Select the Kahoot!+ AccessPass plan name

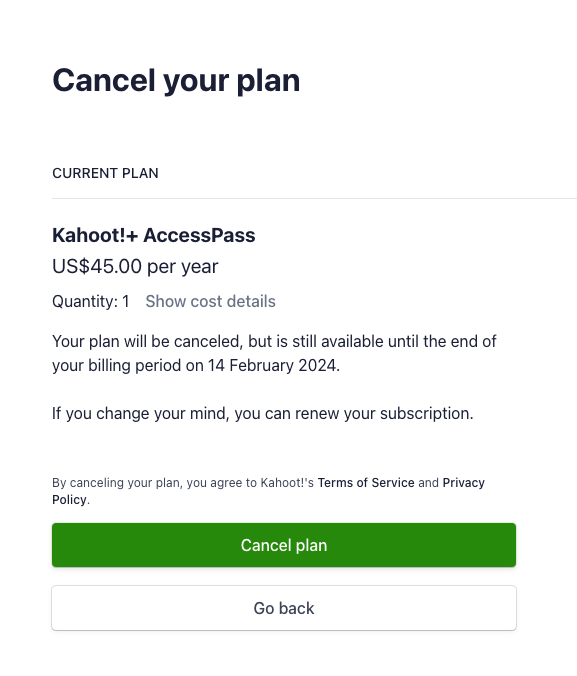click(154, 235)
